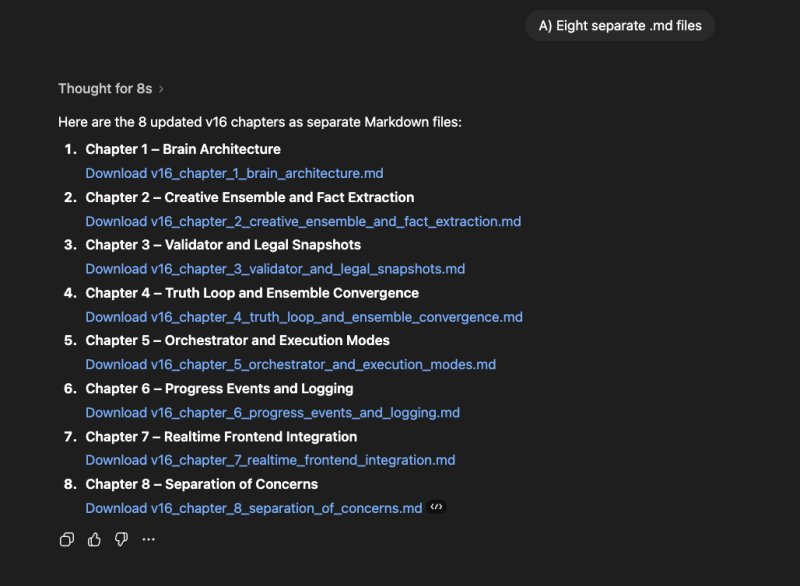Click the "Chapter 1 – Brain Architecture" heading

pos(183,149)
